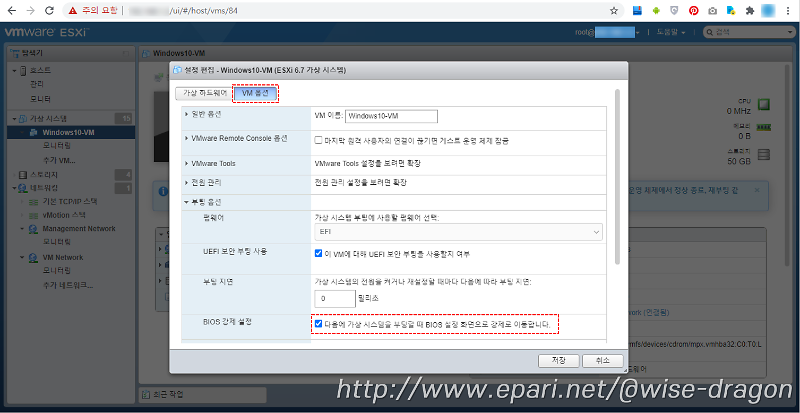
Task: Click the browser Back arrow
Action: point(11,10)
